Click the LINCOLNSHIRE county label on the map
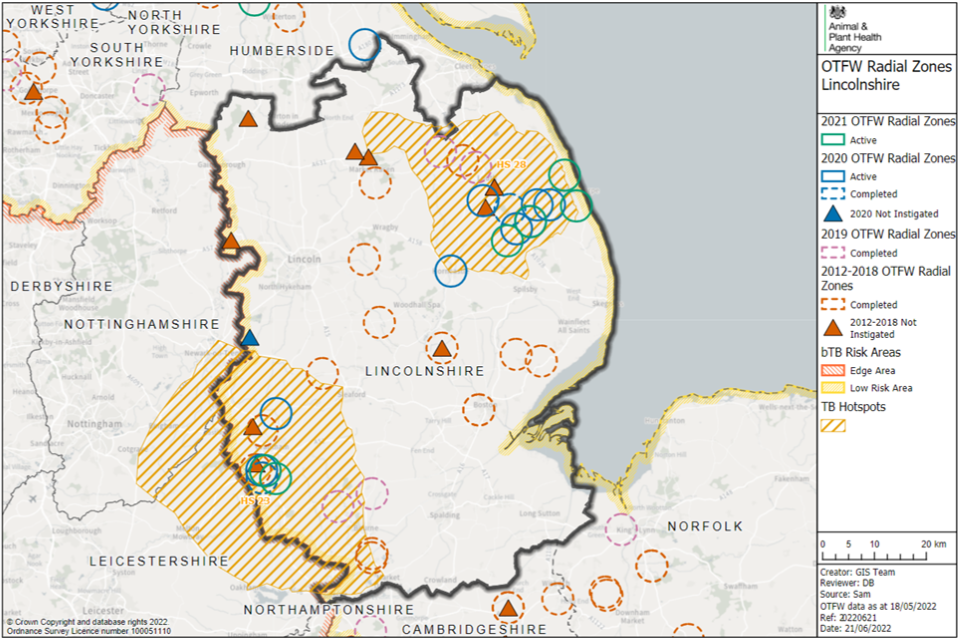The width and height of the screenshot is (960, 640). click(424, 371)
